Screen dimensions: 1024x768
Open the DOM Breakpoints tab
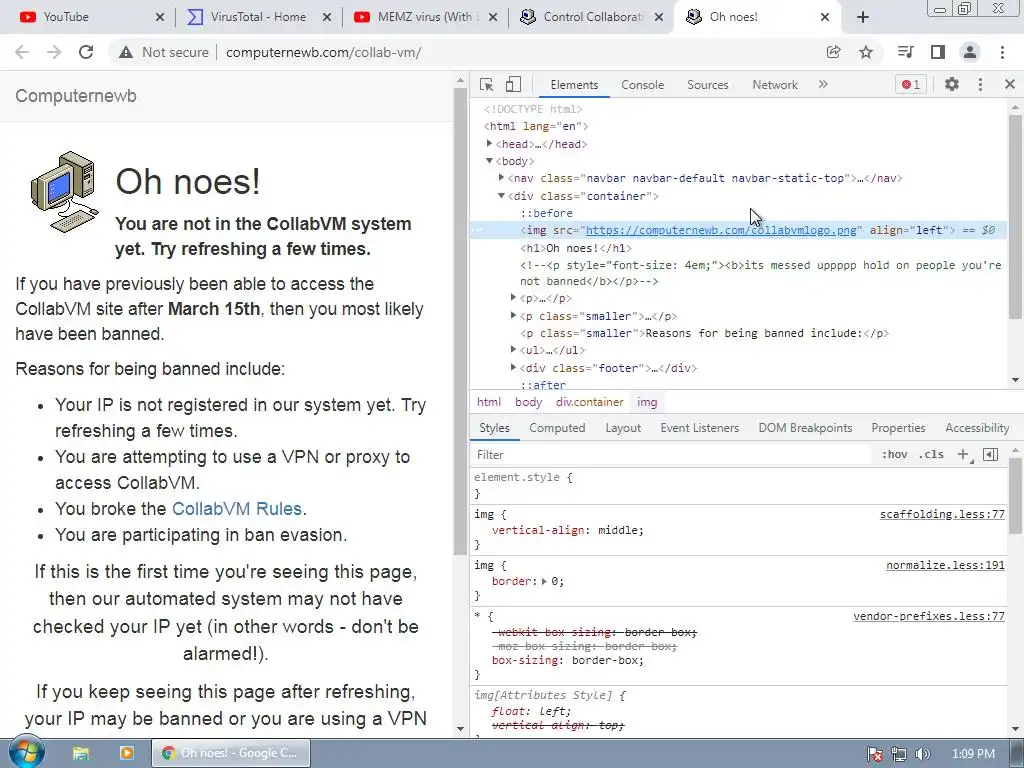coord(805,428)
